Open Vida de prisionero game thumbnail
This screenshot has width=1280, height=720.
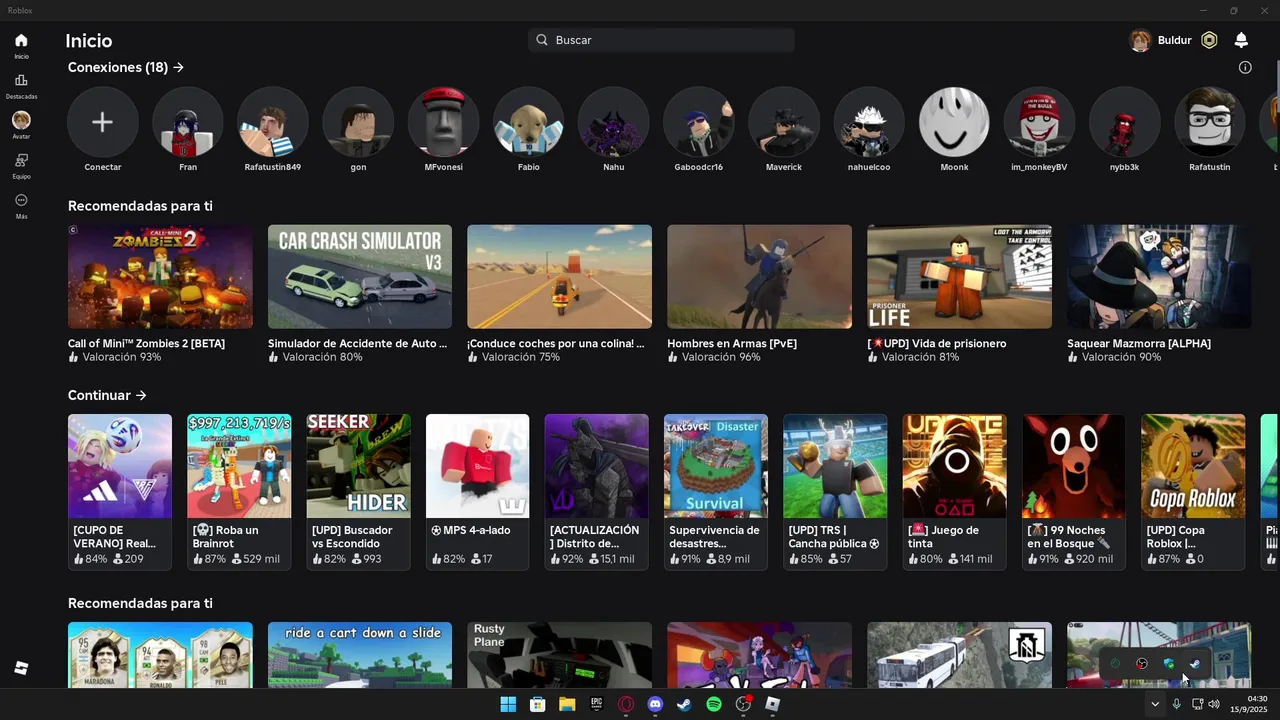coord(960,277)
